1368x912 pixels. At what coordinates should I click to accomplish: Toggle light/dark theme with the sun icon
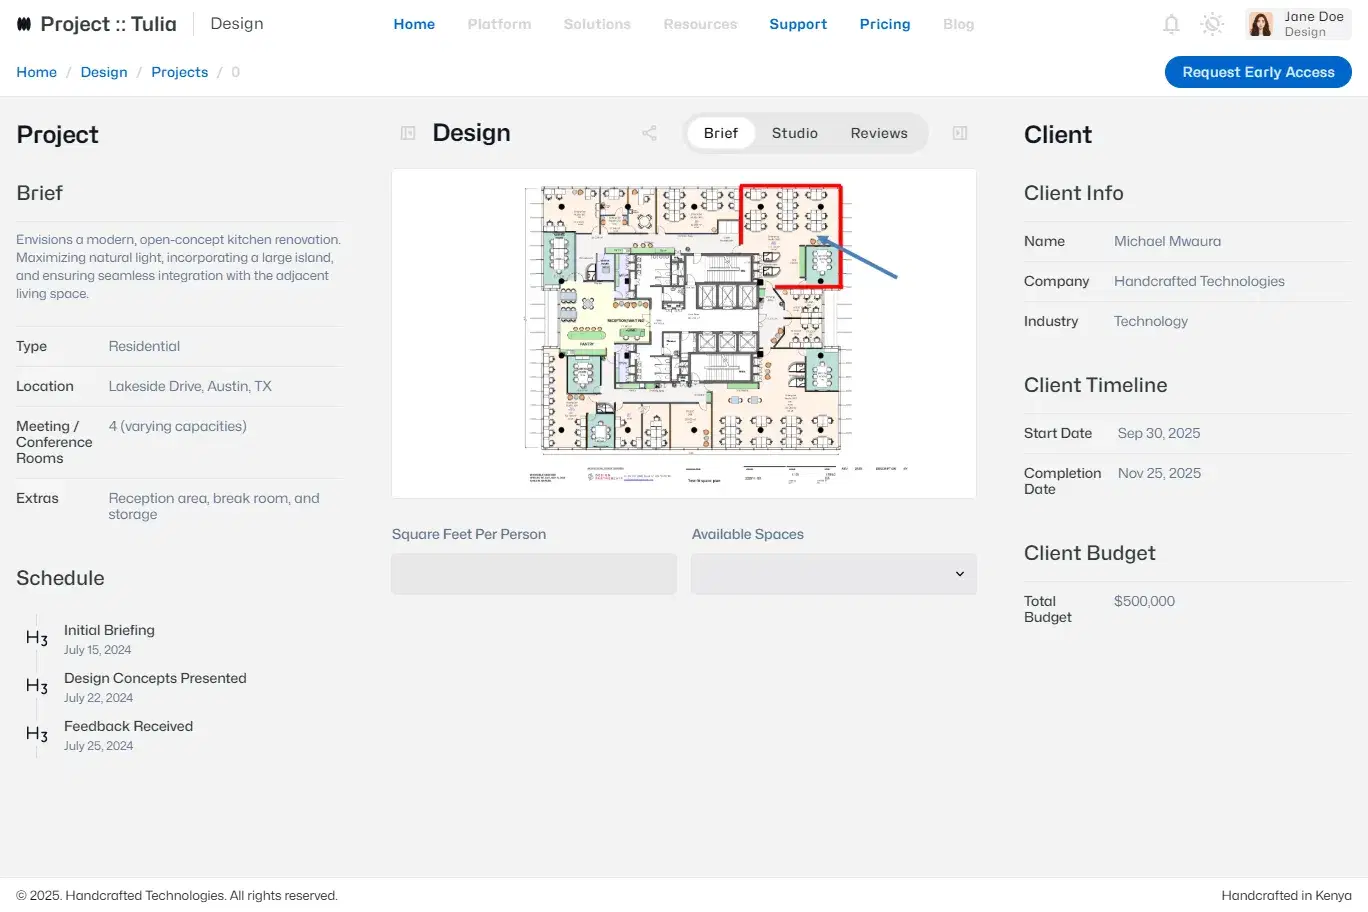click(x=1212, y=23)
